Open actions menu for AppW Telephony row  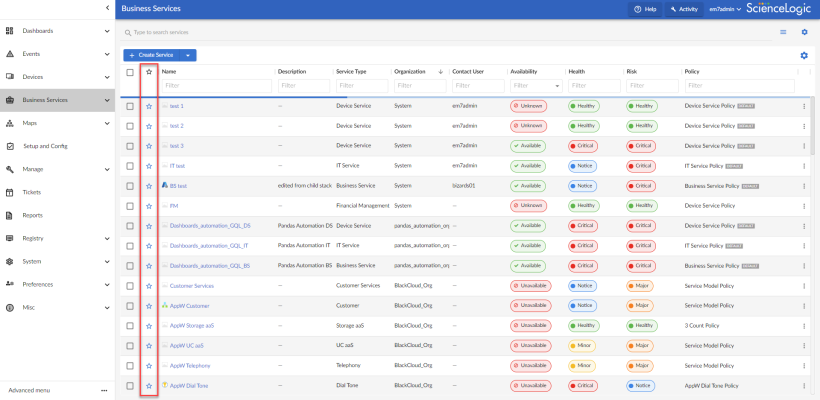coord(804,365)
